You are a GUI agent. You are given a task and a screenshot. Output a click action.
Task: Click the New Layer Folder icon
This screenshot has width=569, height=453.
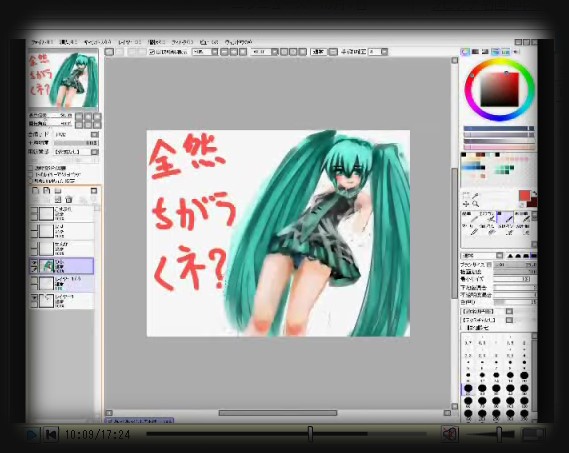(58, 191)
